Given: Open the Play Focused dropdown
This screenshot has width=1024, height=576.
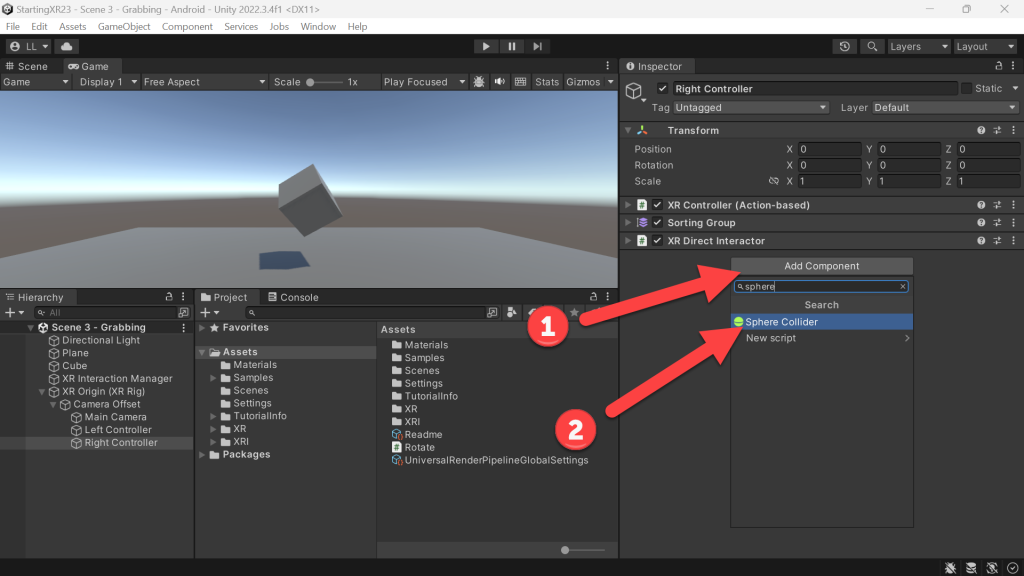Looking at the screenshot, I should (424, 82).
